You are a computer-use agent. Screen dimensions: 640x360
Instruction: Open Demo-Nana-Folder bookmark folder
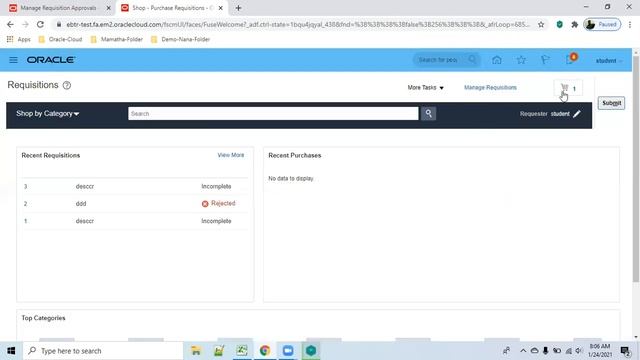pyautogui.click(x=180, y=40)
